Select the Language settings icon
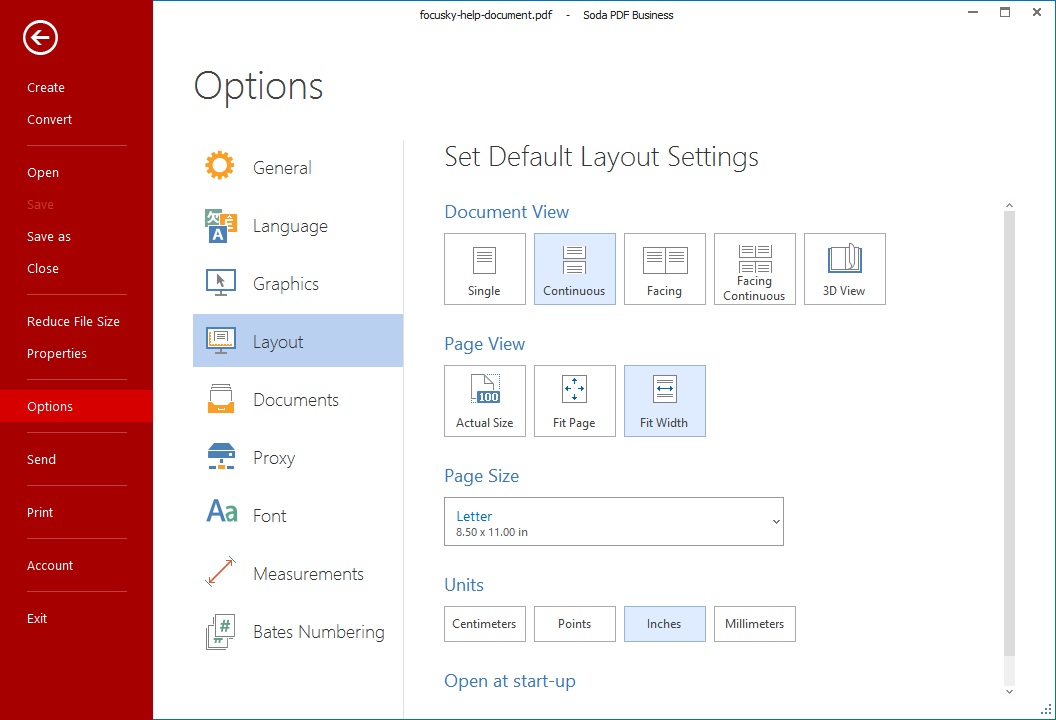 click(220, 226)
